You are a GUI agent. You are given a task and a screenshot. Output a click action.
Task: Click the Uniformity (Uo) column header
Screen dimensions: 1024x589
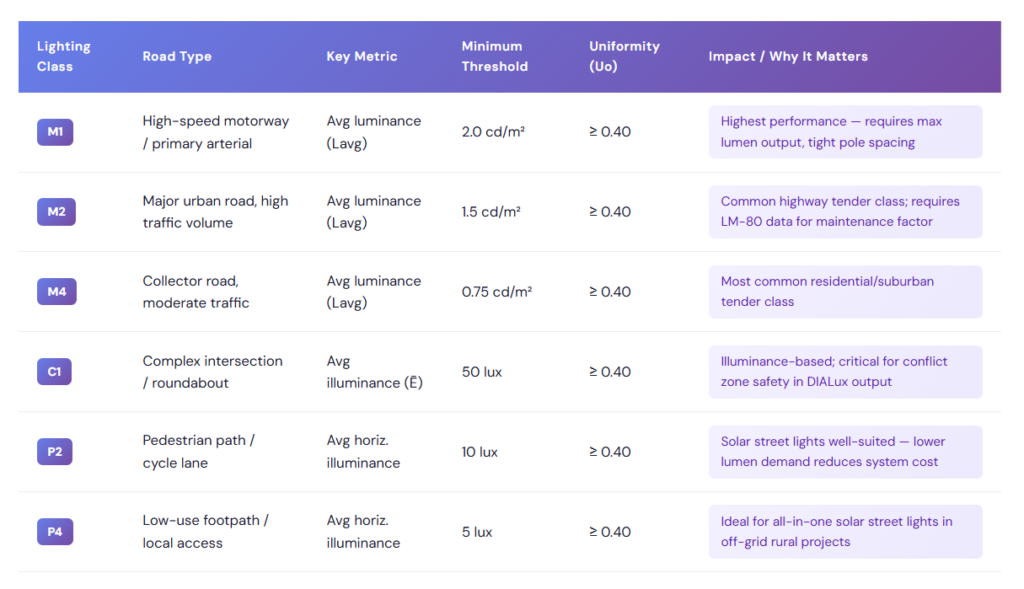coord(624,56)
